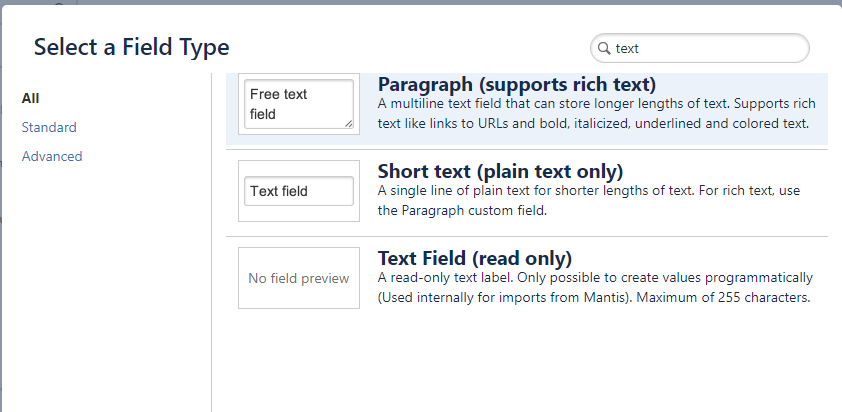Image resolution: width=842 pixels, height=412 pixels.
Task: Choose Paragraph (supports rich text) heading
Action: (x=517, y=84)
